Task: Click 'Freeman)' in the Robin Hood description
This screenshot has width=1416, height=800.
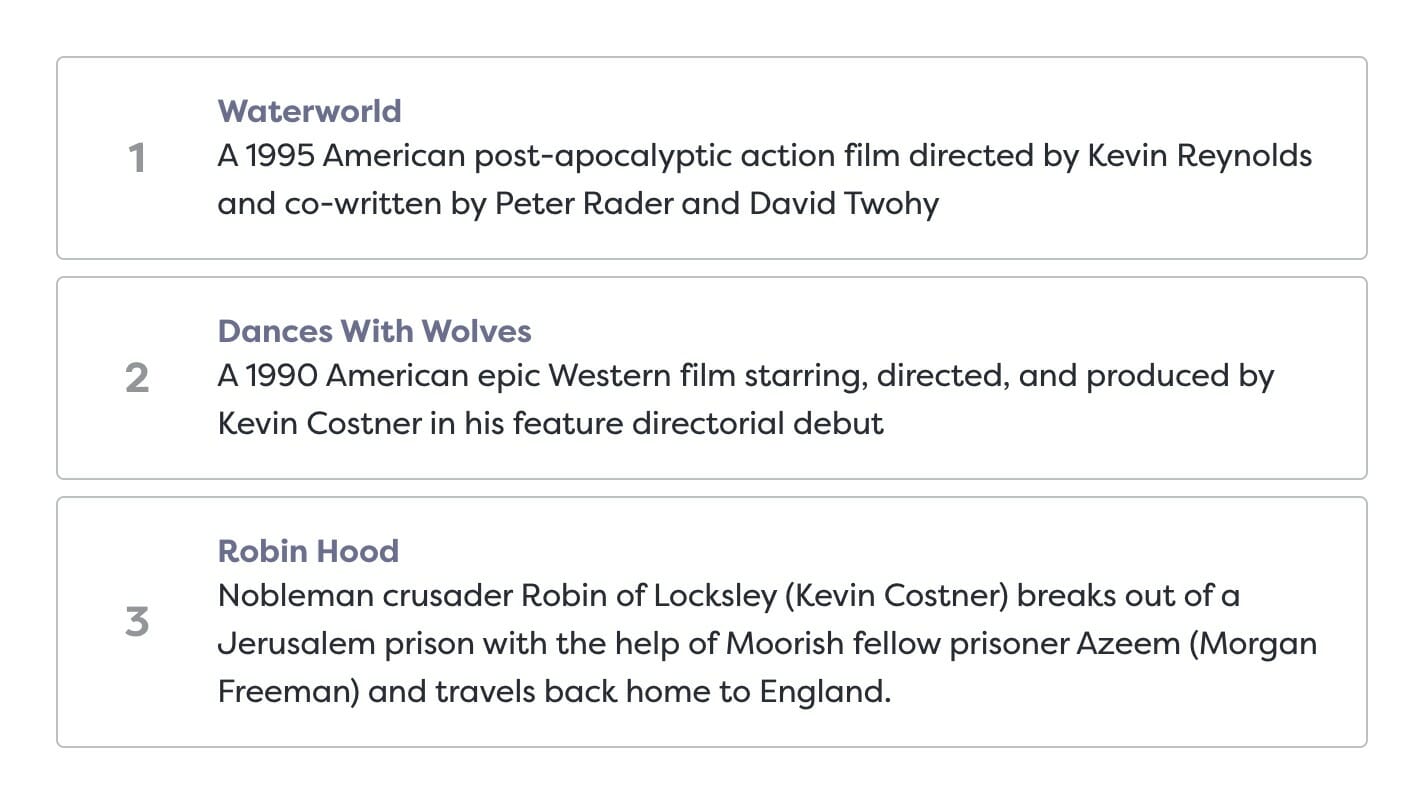Action: (288, 692)
